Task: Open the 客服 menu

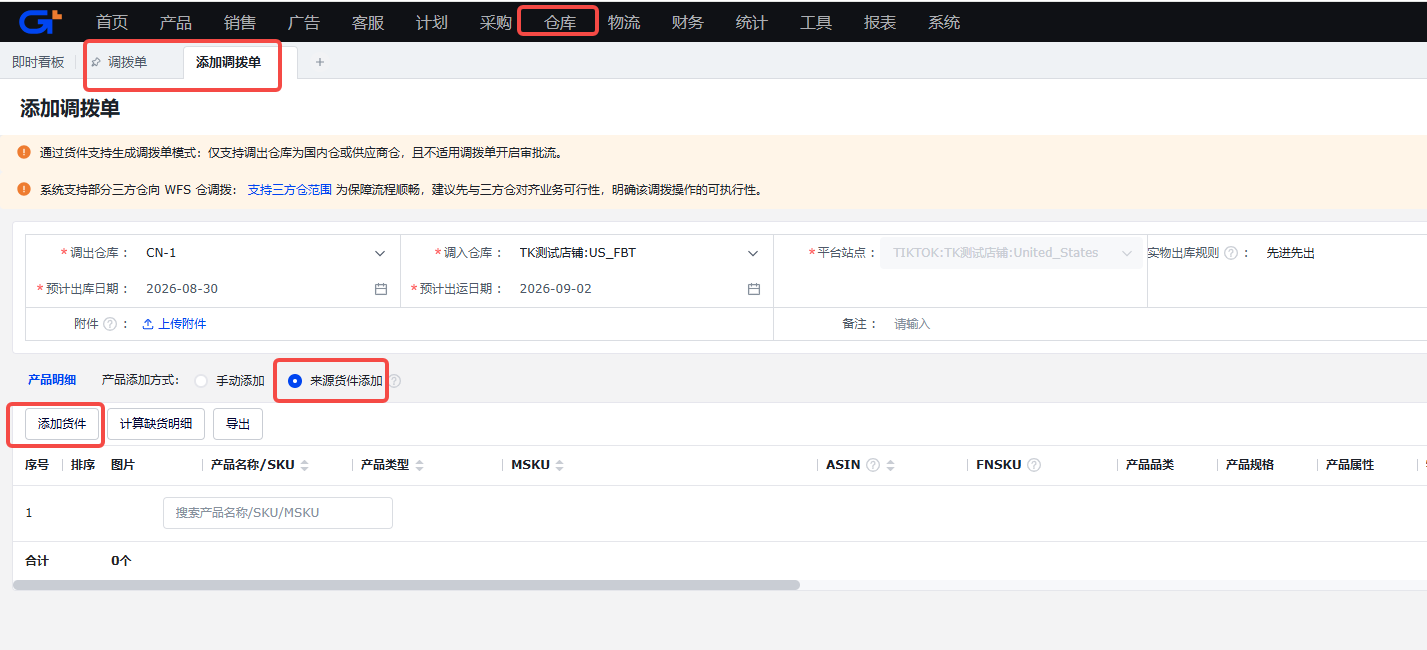Action: click(x=368, y=22)
